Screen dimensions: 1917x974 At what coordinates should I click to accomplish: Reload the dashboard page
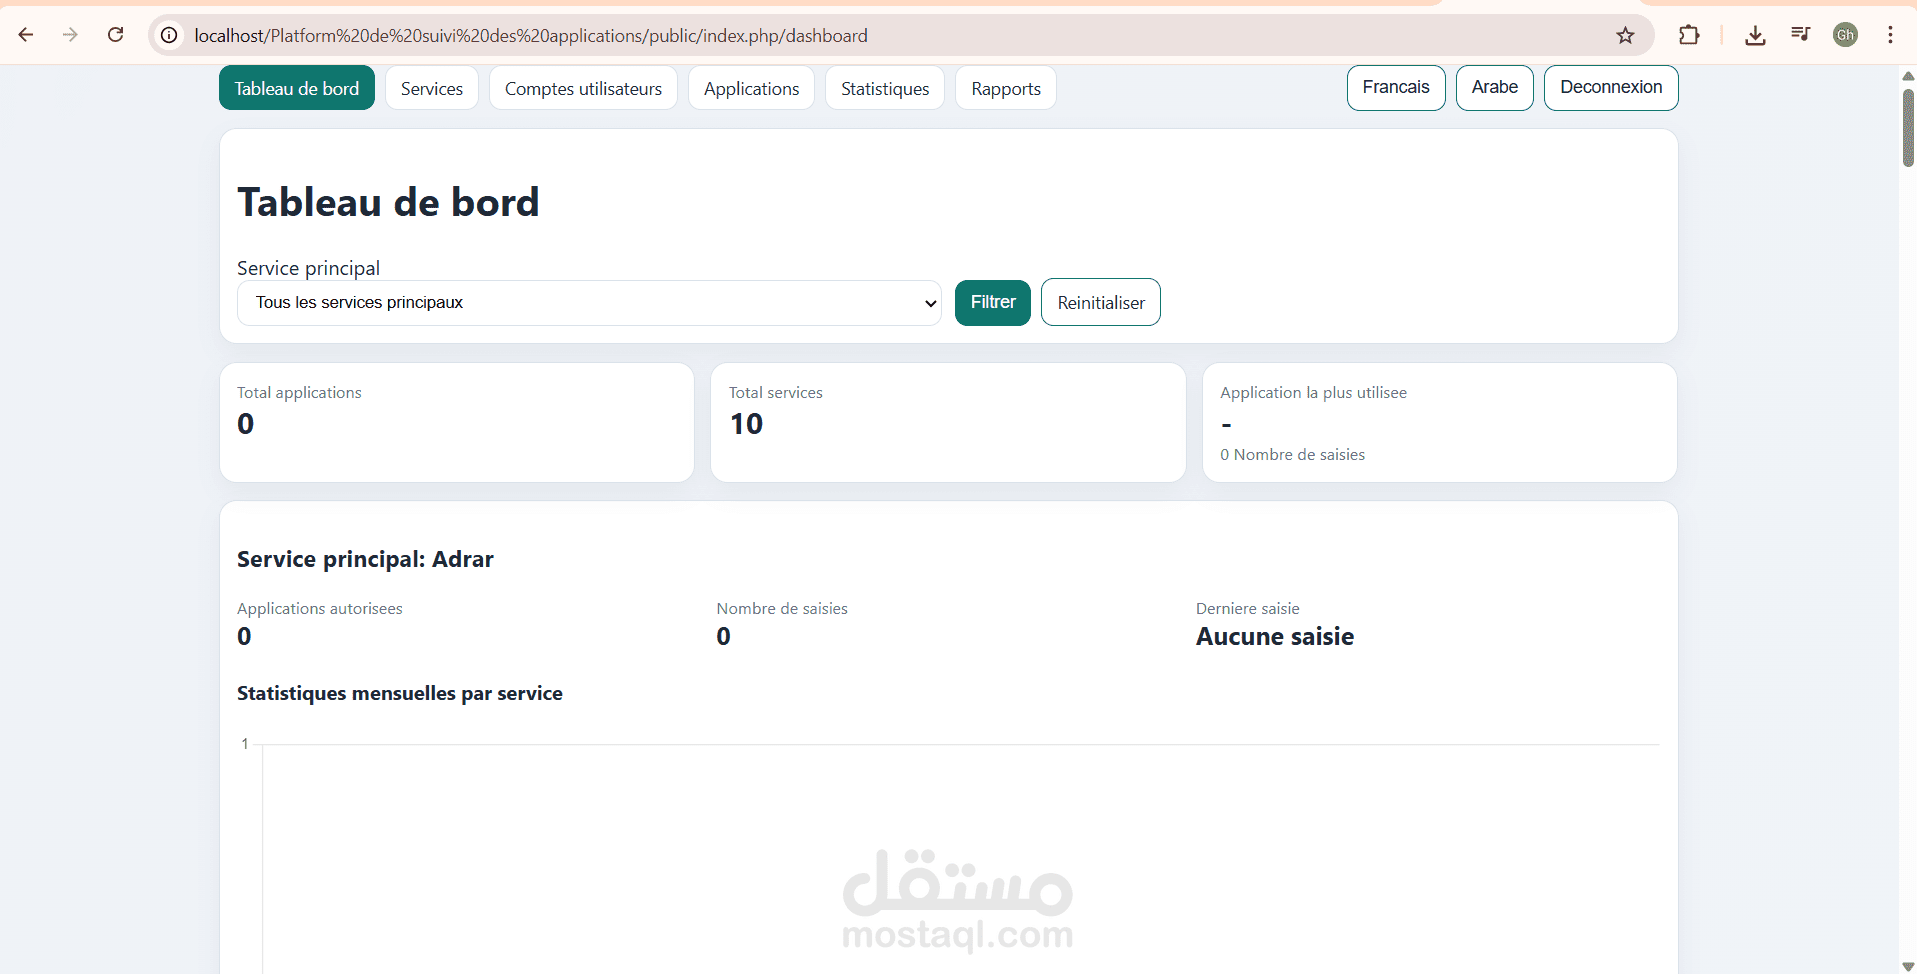pos(115,35)
